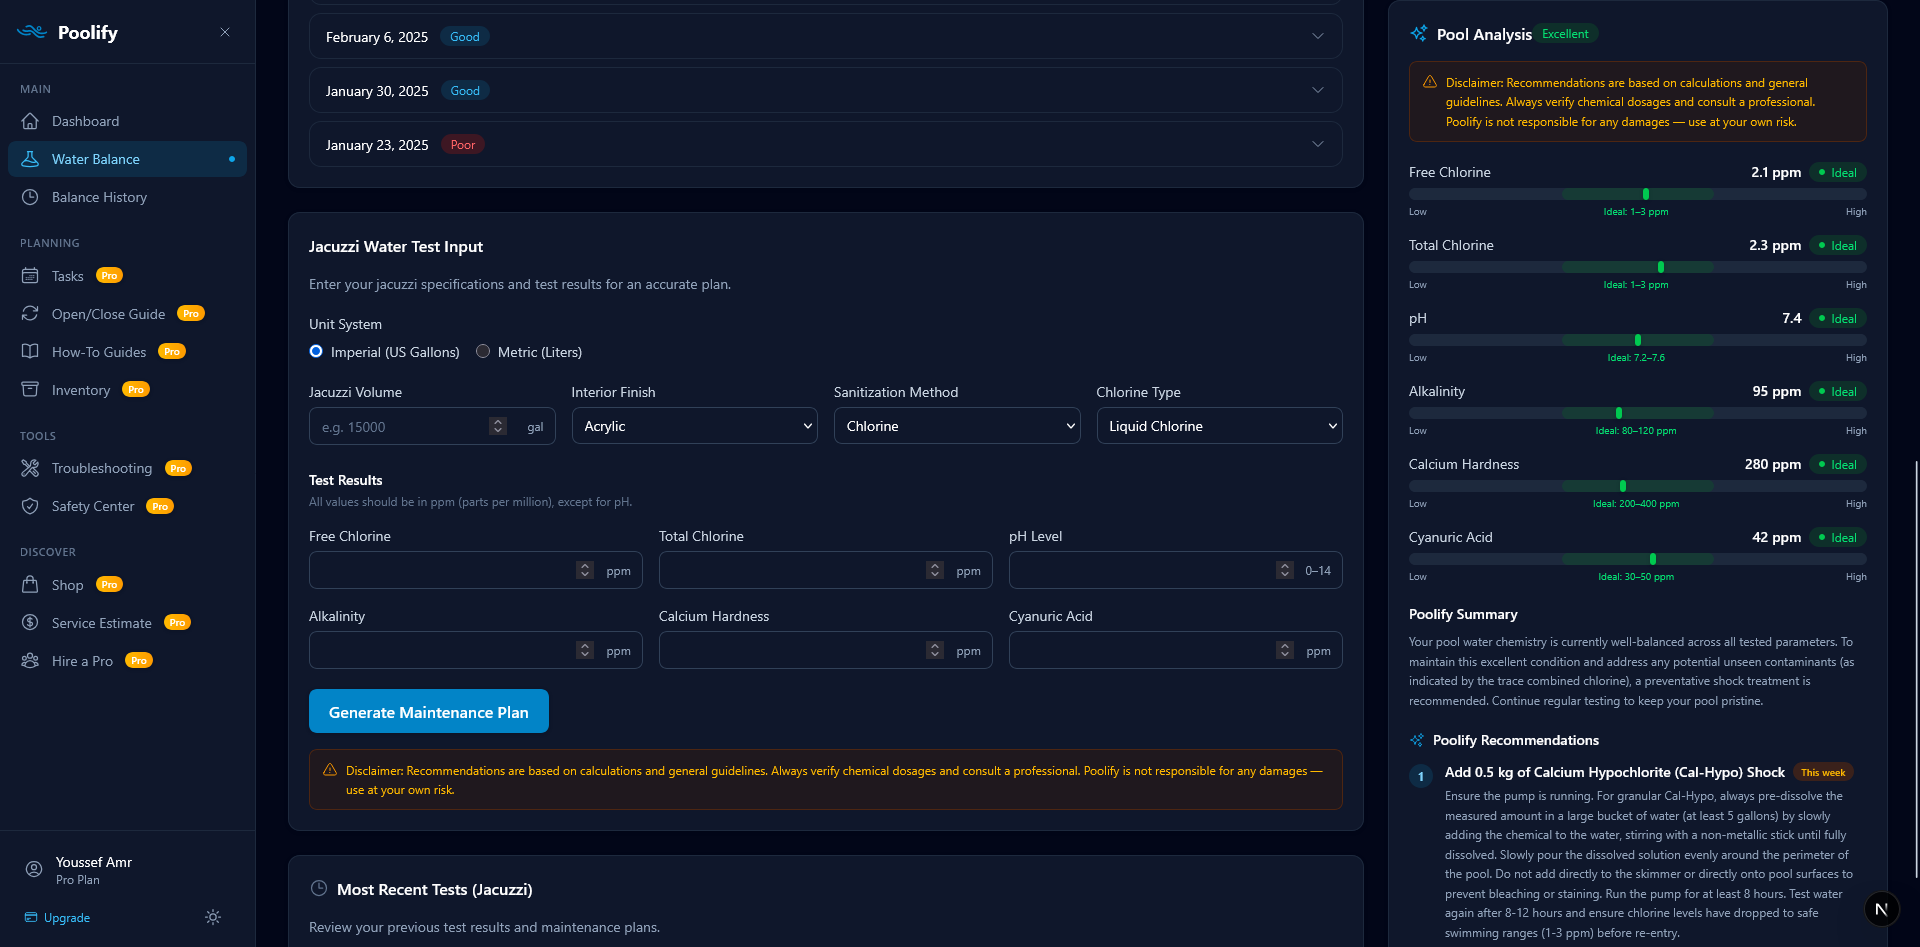Click the Upgrade card icon
This screenshot has height=947, width=1920.
point(31,917)
